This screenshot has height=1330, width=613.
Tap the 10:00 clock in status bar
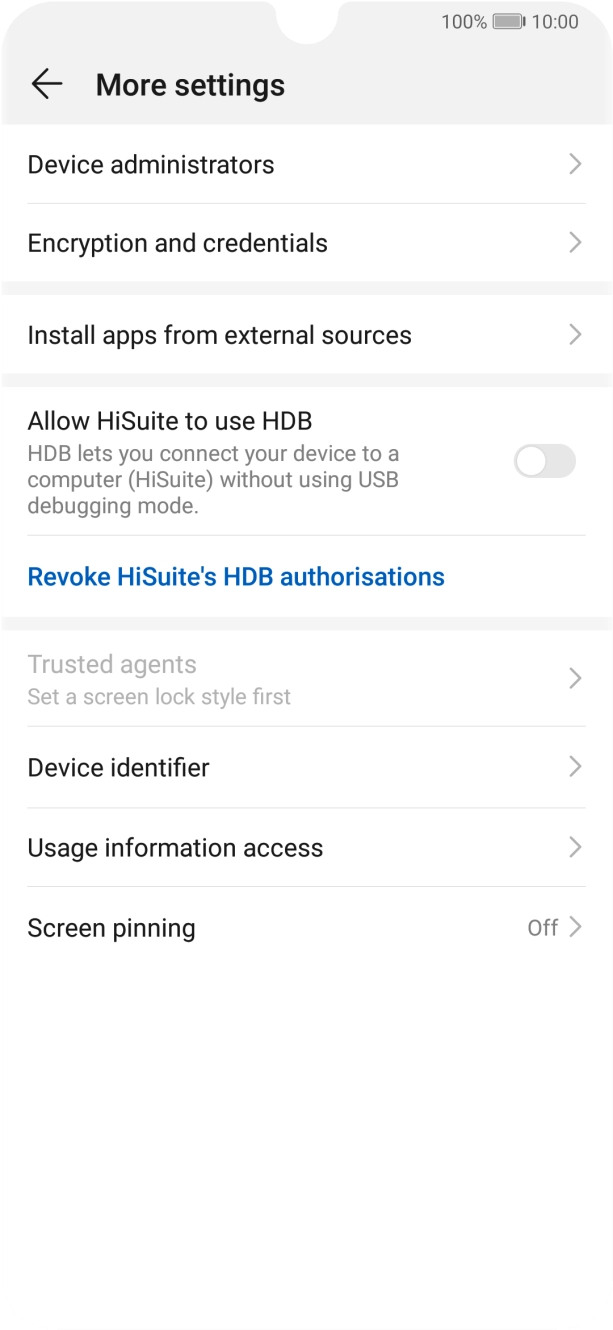pyautogui.click(x=555, y=22)
